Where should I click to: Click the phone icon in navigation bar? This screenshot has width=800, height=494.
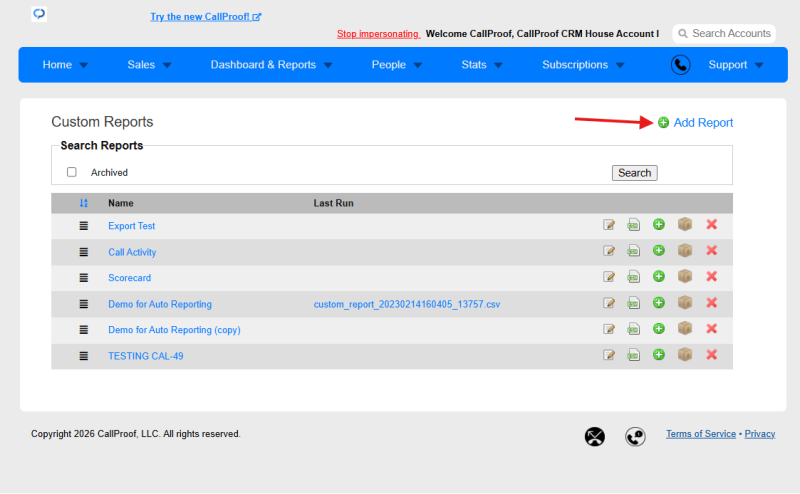680,65
